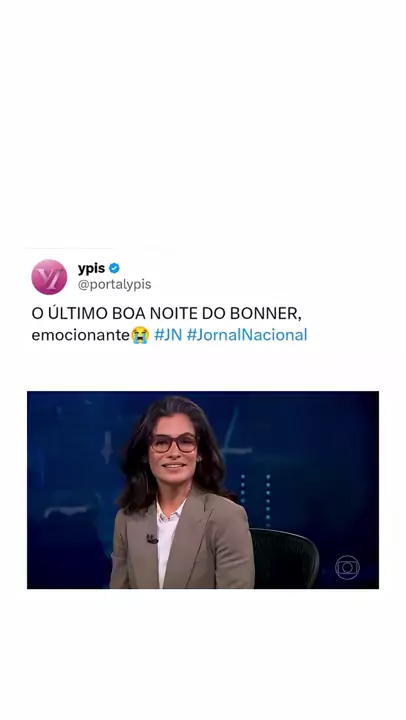406x720 pixels.
Task: Click the Globo logo watermark in video
Action: (347, 567)
